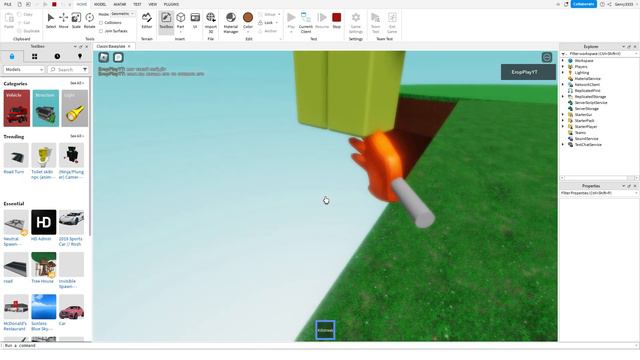Expand the StarterPlayer tree node
This screenshot has width=640, height=360.
tap(563, 127)
